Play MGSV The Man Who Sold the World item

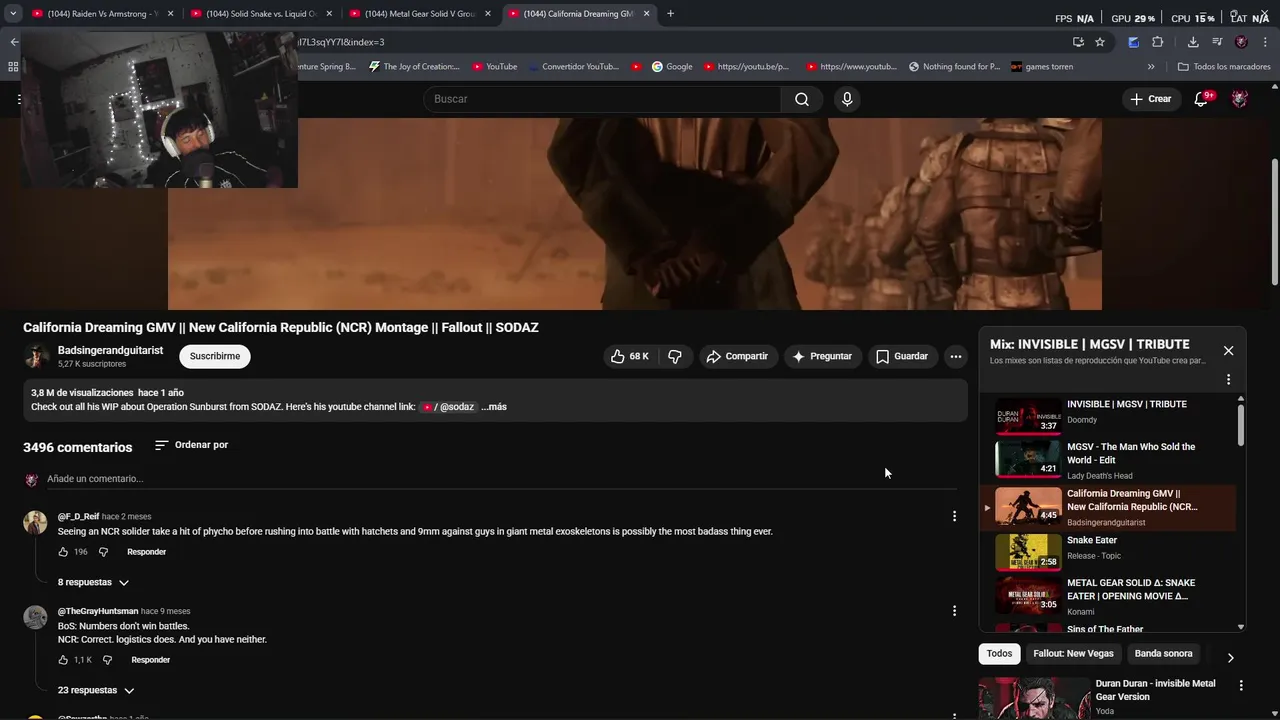[x=1109, y=460]
